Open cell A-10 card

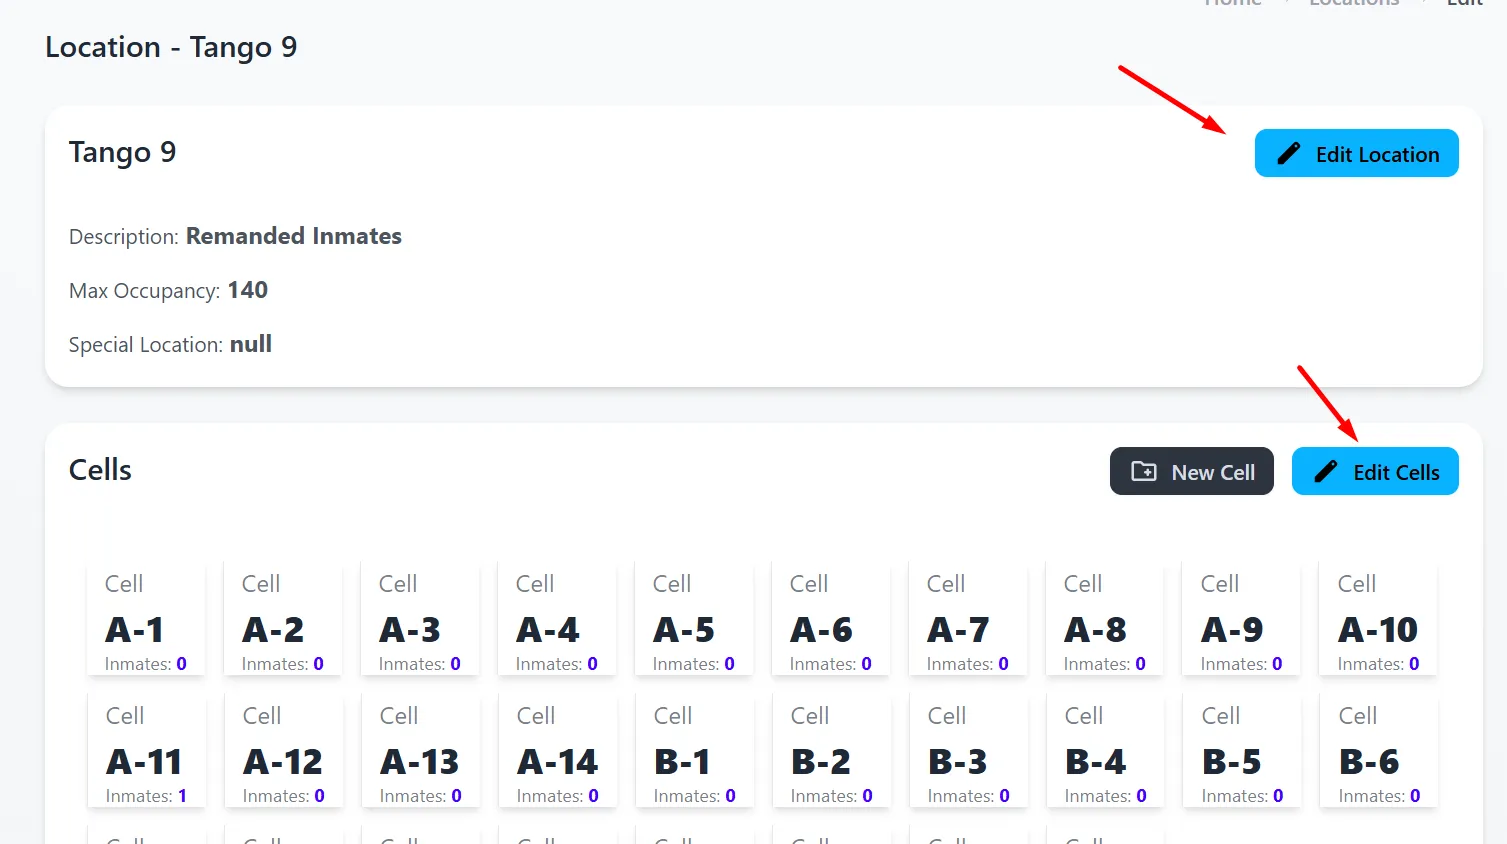tap(1378, 620)
